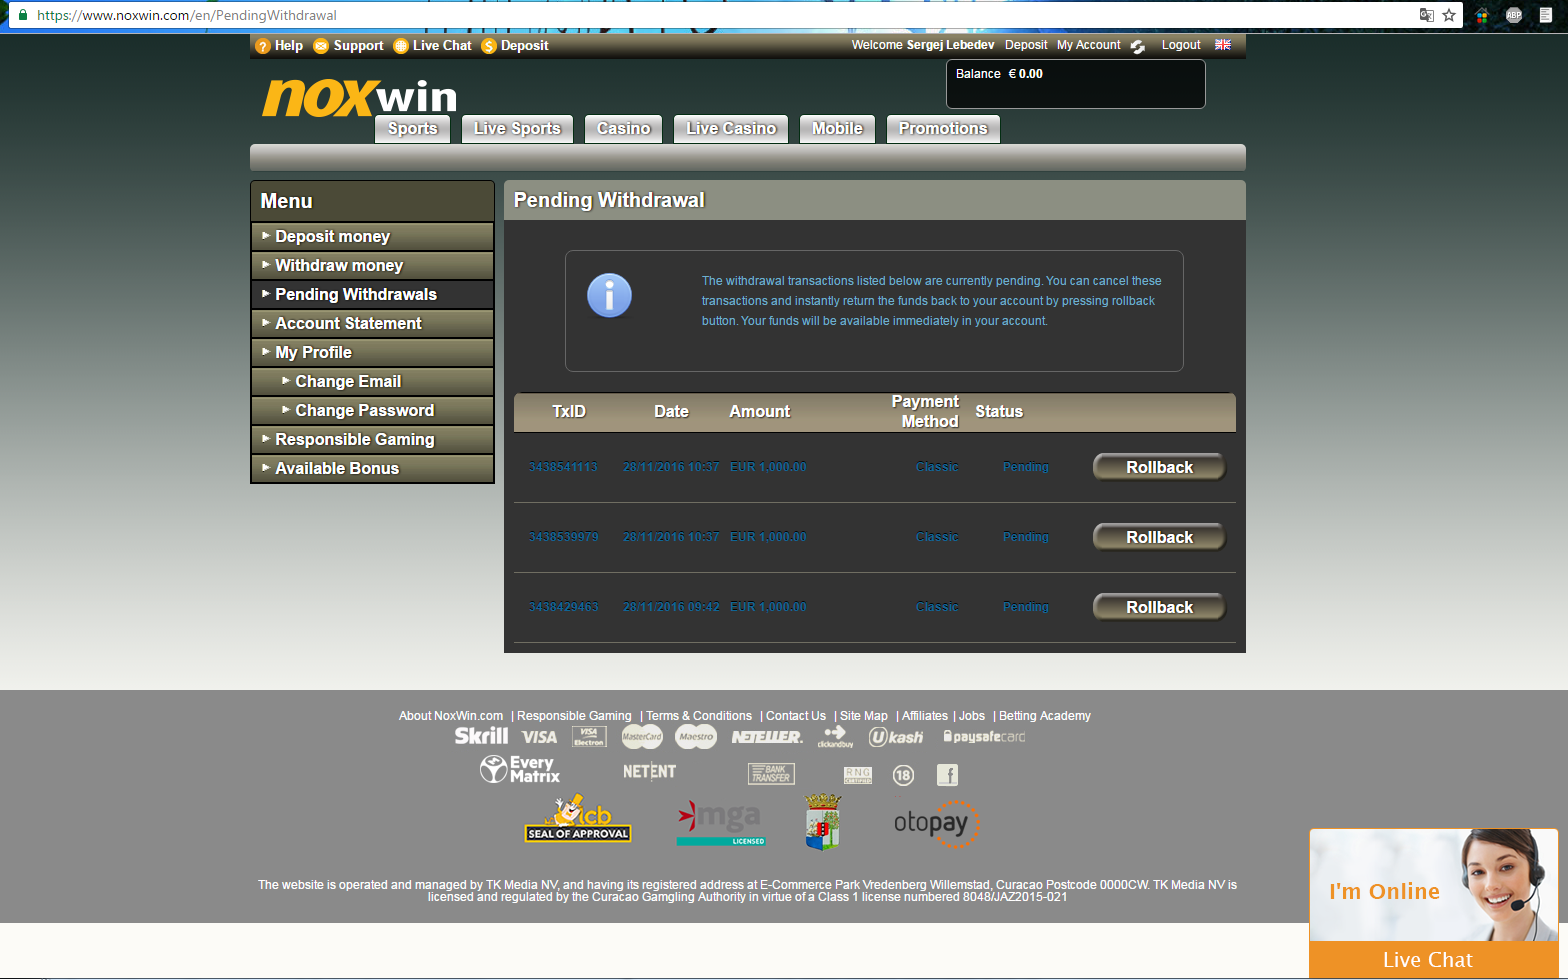Click the Logout link
1568x980 pixels.
pos(1181,45)
